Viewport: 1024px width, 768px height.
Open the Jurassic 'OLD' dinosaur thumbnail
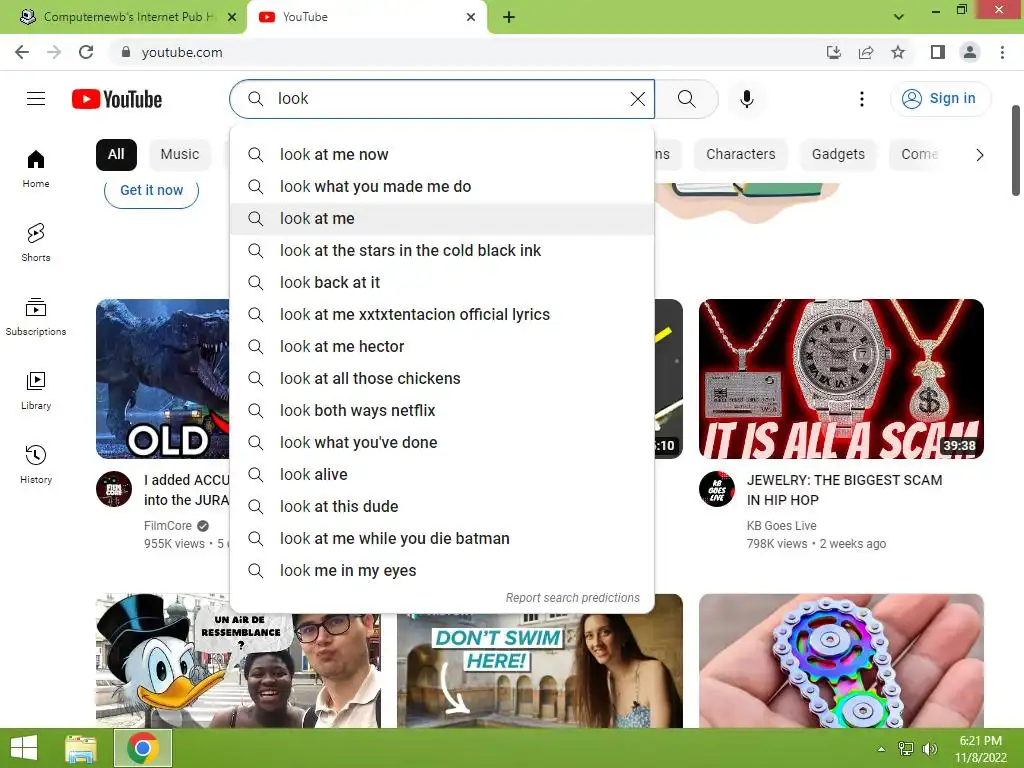click(x=163, y=379)
